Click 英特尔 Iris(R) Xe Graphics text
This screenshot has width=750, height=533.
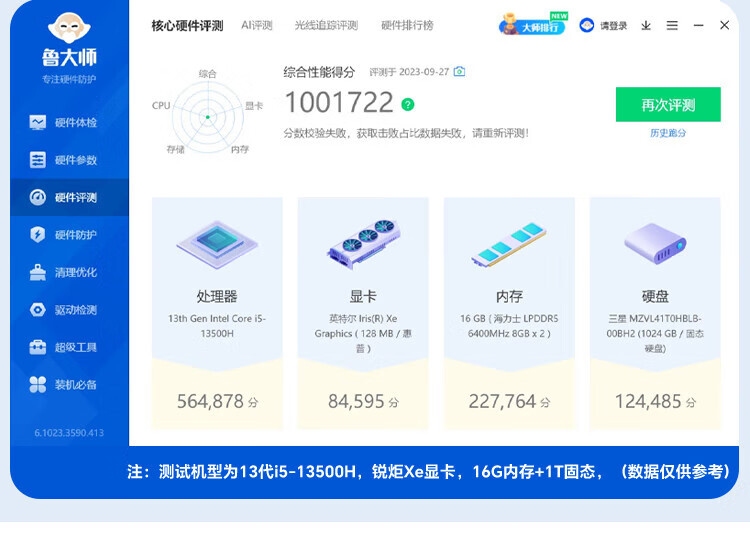point(363,333)
